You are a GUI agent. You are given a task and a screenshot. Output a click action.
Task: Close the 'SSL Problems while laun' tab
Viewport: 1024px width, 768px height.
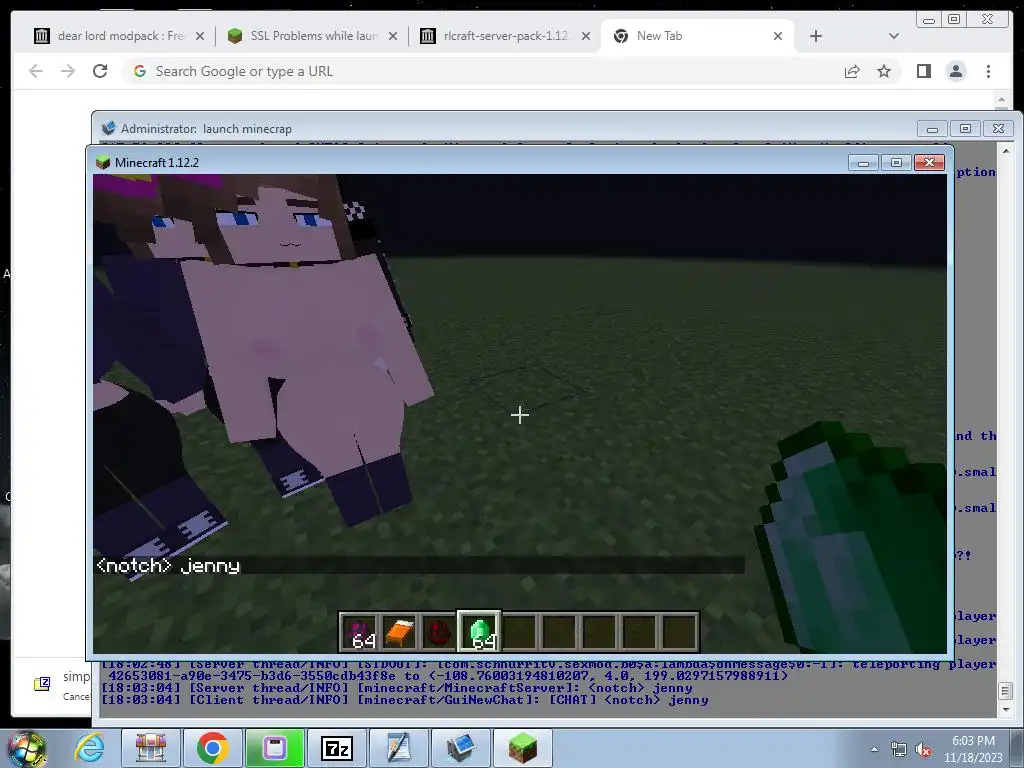[392, 36]
